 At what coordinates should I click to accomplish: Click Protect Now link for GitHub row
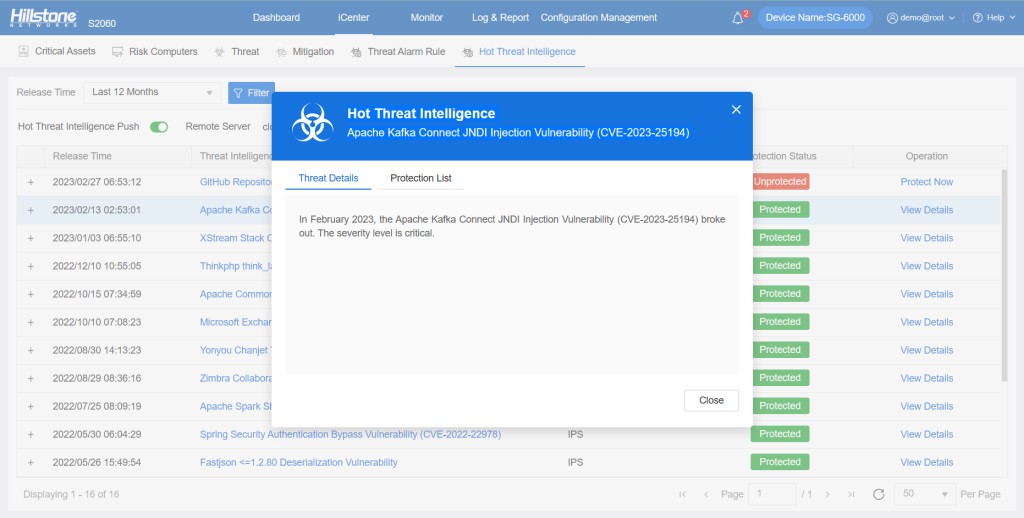pyautogui.click(x=927, y=182)
